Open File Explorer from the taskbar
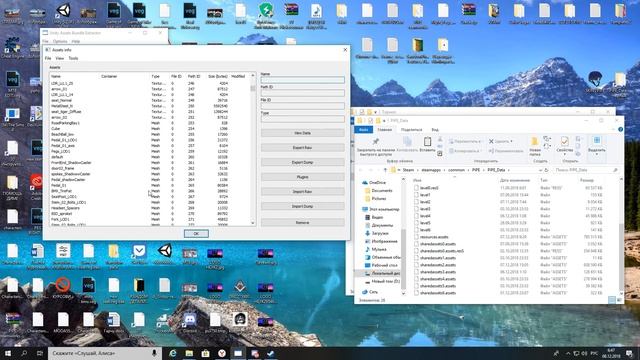This screenshot has width=640, height=360. pos(189,353)
